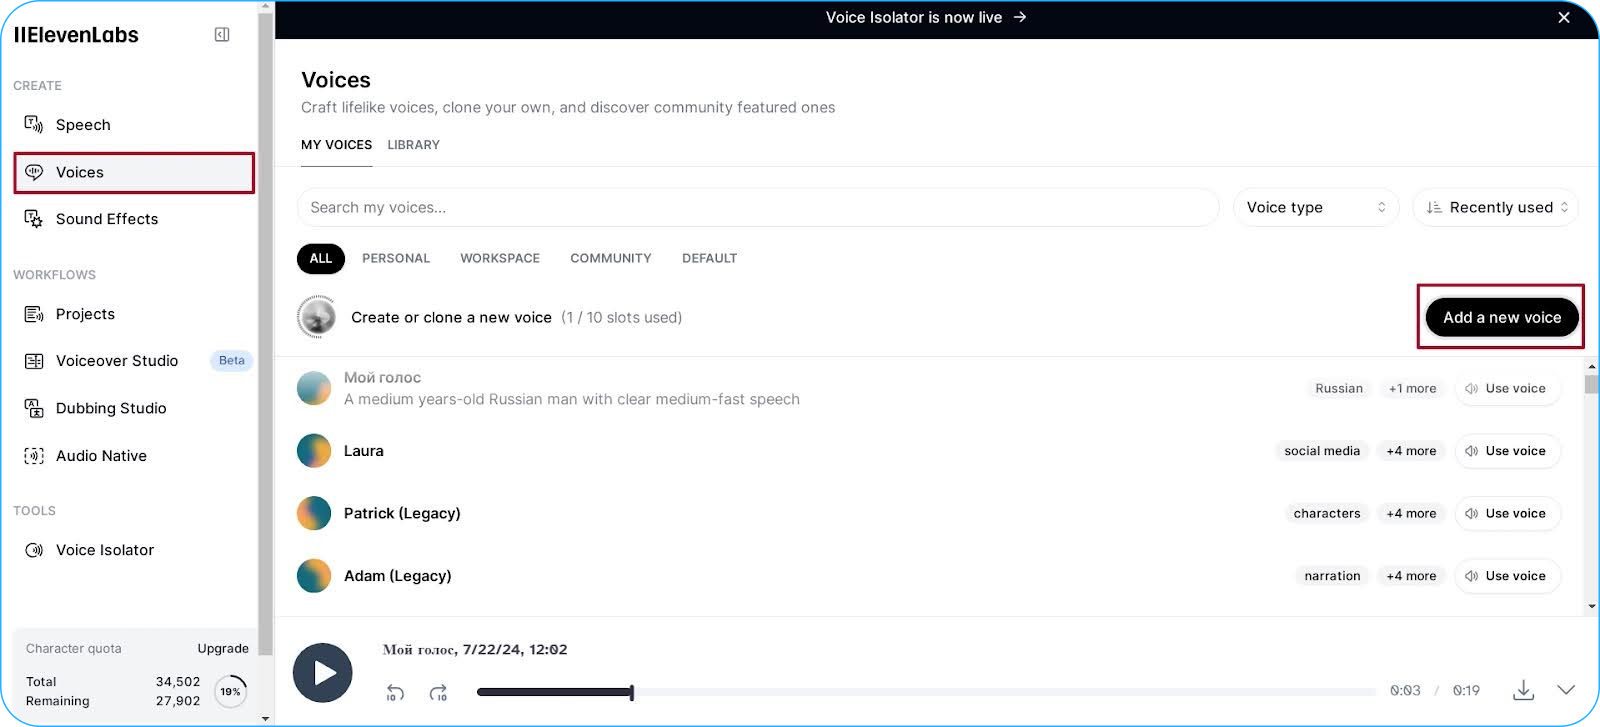Click the Мой голос voice avatar
Screen dimensions: 1600x727
tap(314, 388)
